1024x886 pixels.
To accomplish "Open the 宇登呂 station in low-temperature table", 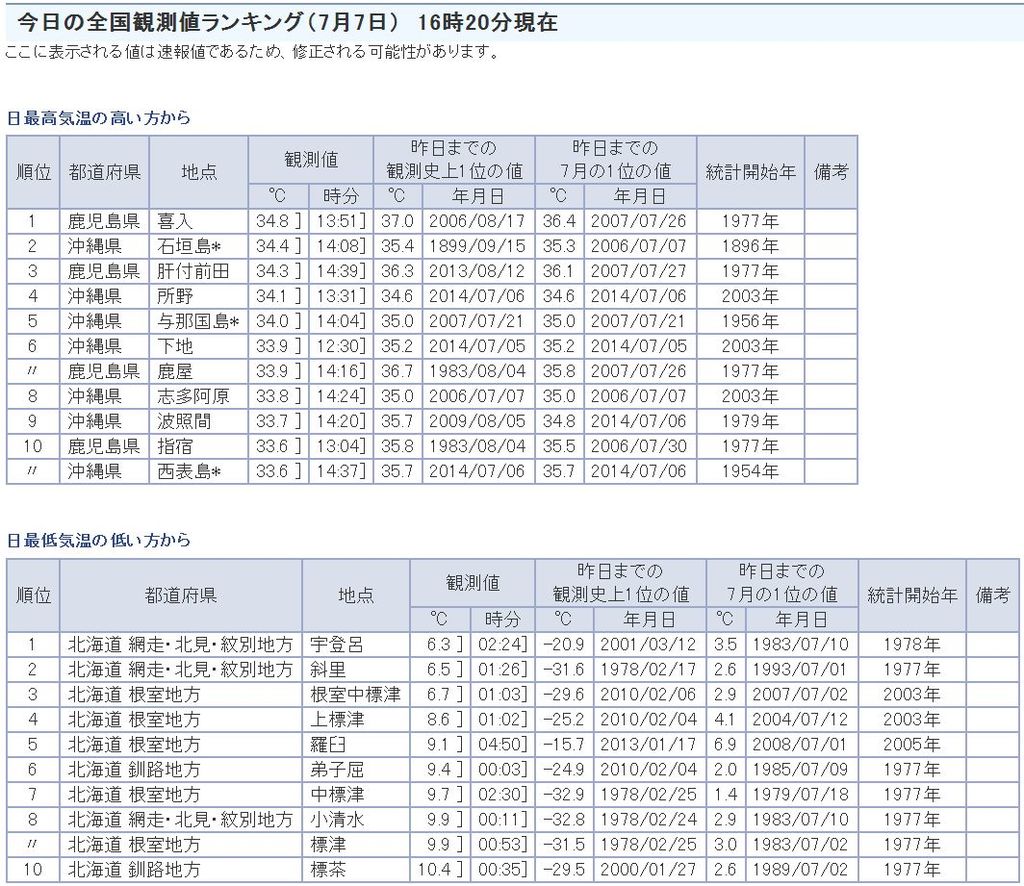I will click(x=337, y=645).
